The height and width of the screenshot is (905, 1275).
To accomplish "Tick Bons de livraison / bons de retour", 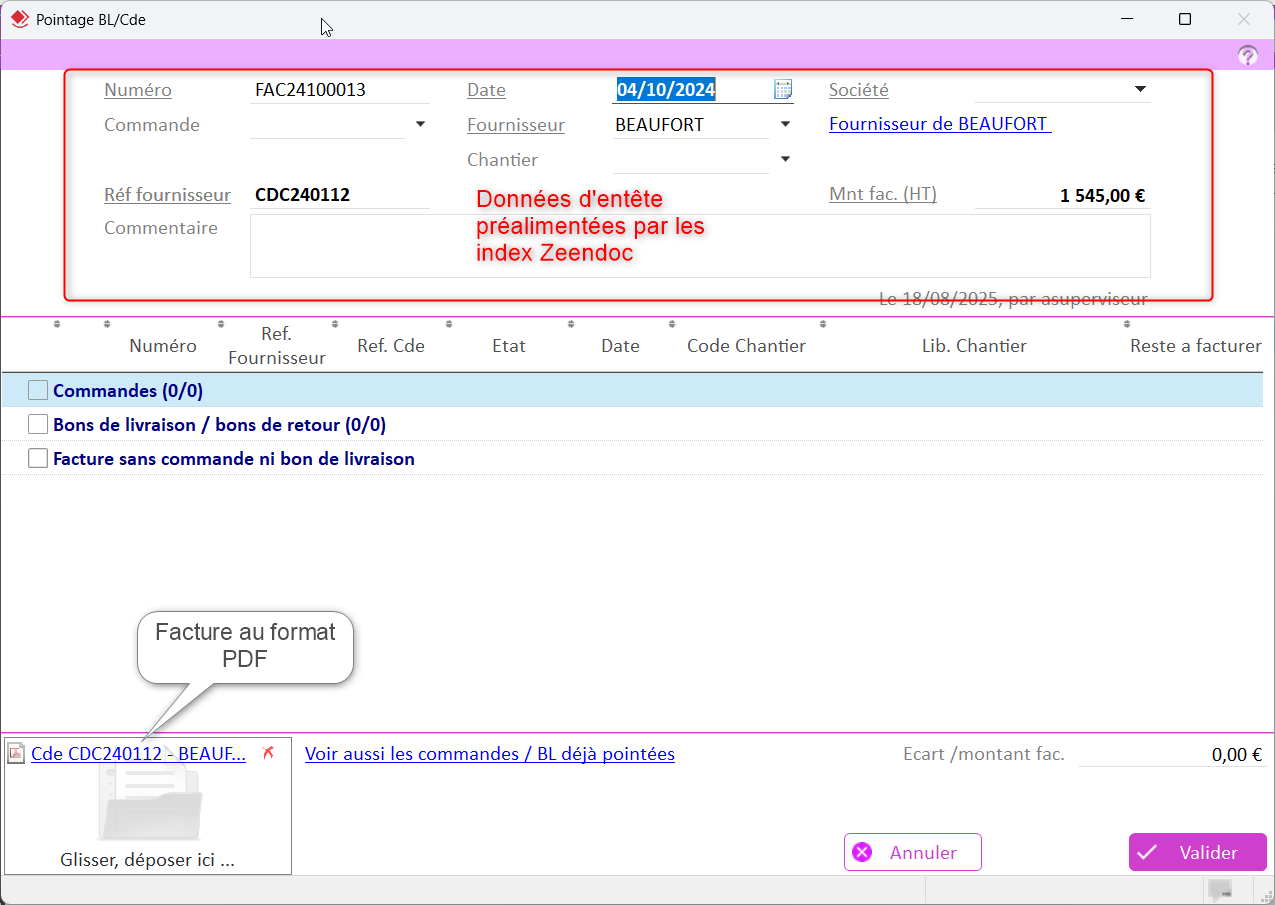I will tap(38, 424).
